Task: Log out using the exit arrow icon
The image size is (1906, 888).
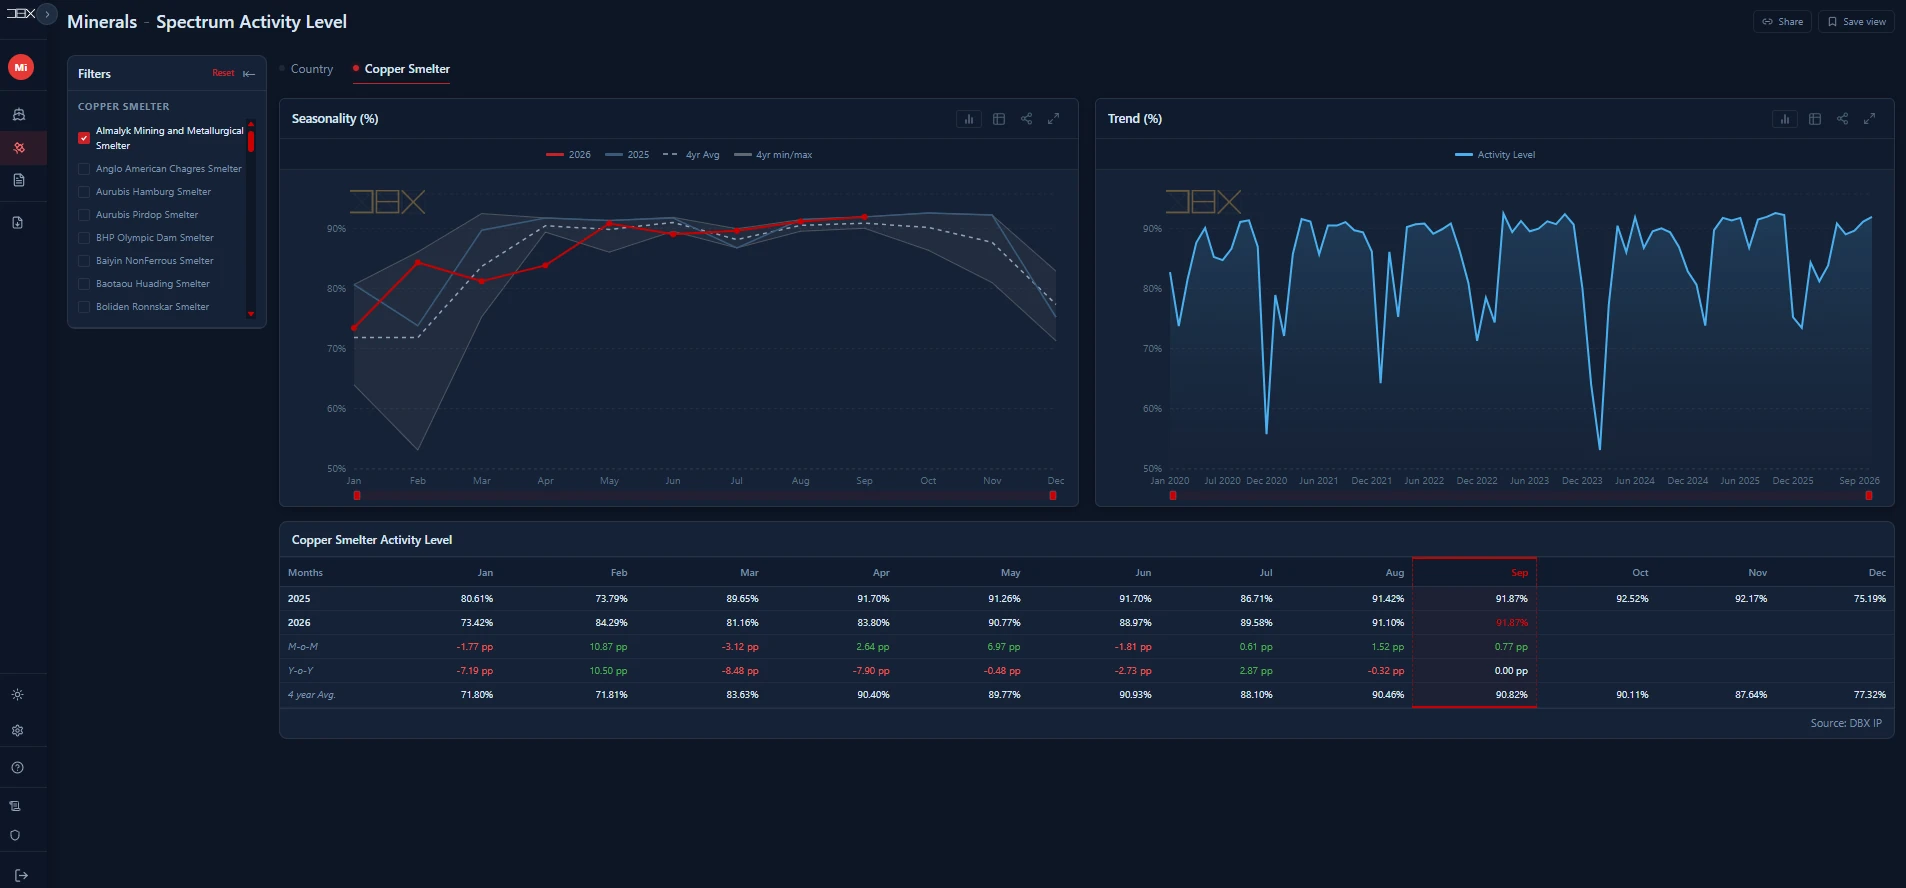Action: click(21, 875)
